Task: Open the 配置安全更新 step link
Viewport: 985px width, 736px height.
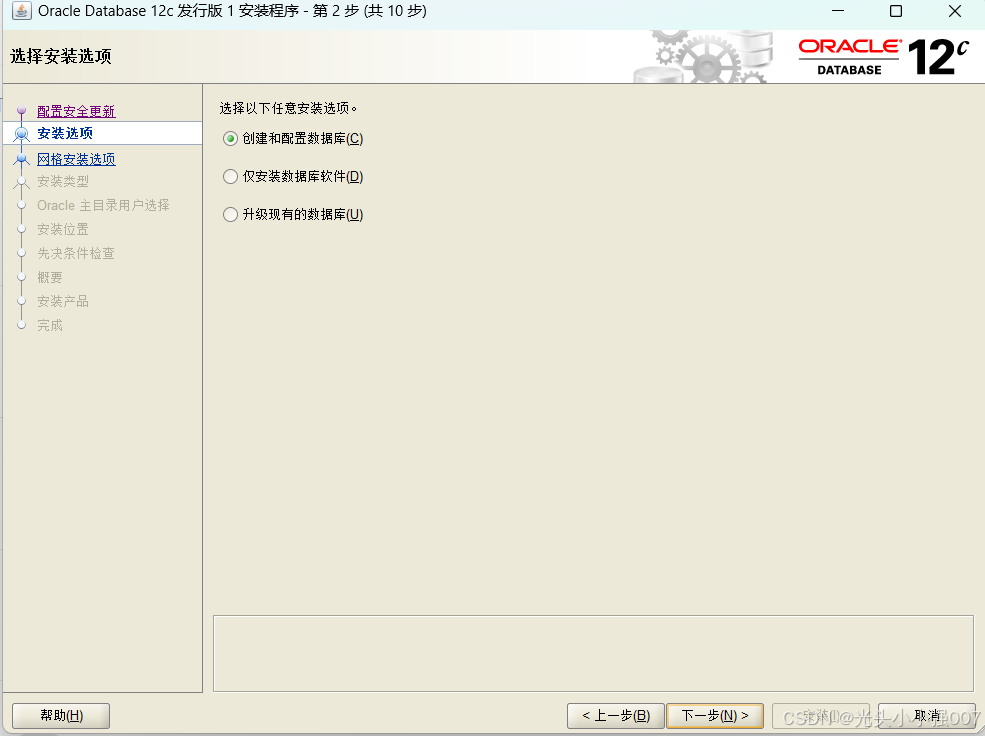Action: (76, 110)
